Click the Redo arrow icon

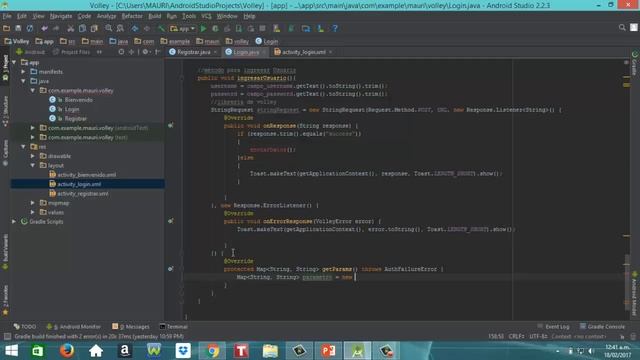tap(56, 29)
